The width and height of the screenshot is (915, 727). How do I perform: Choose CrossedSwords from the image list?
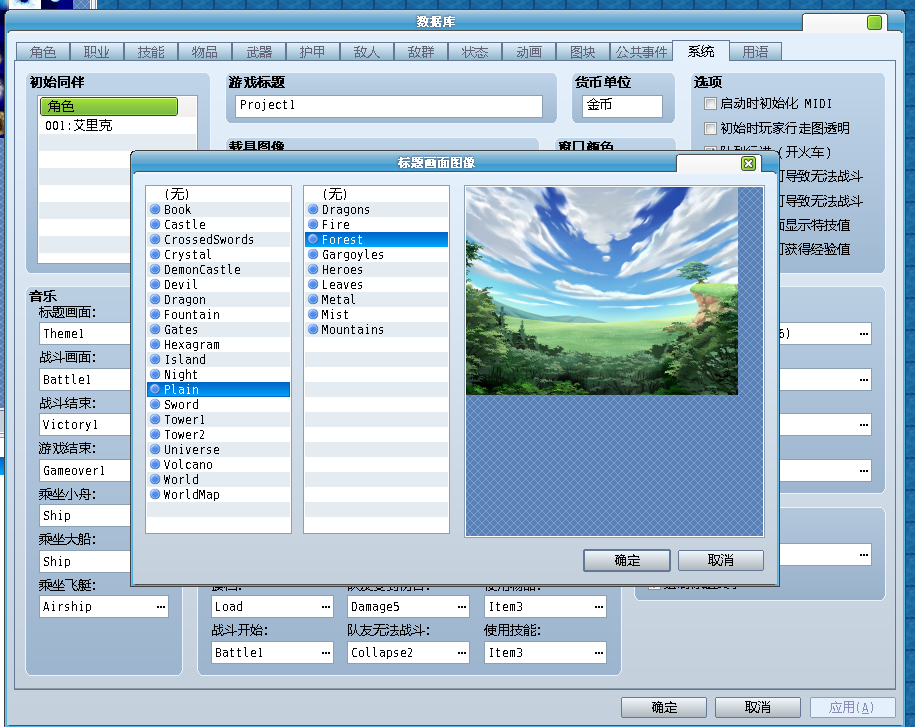tap(218, 240)
